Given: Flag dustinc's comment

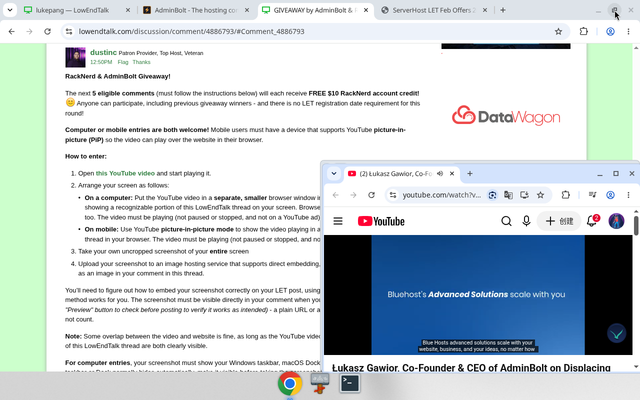Looking at the screenshot, I should [x=122, y=62].
